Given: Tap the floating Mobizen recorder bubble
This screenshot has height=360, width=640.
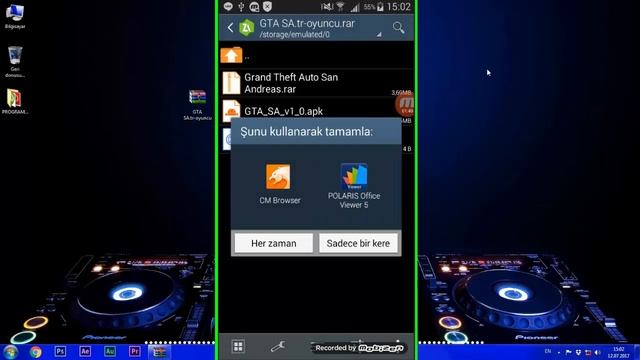Looking at the screenshot, I should tap(405, 104).
